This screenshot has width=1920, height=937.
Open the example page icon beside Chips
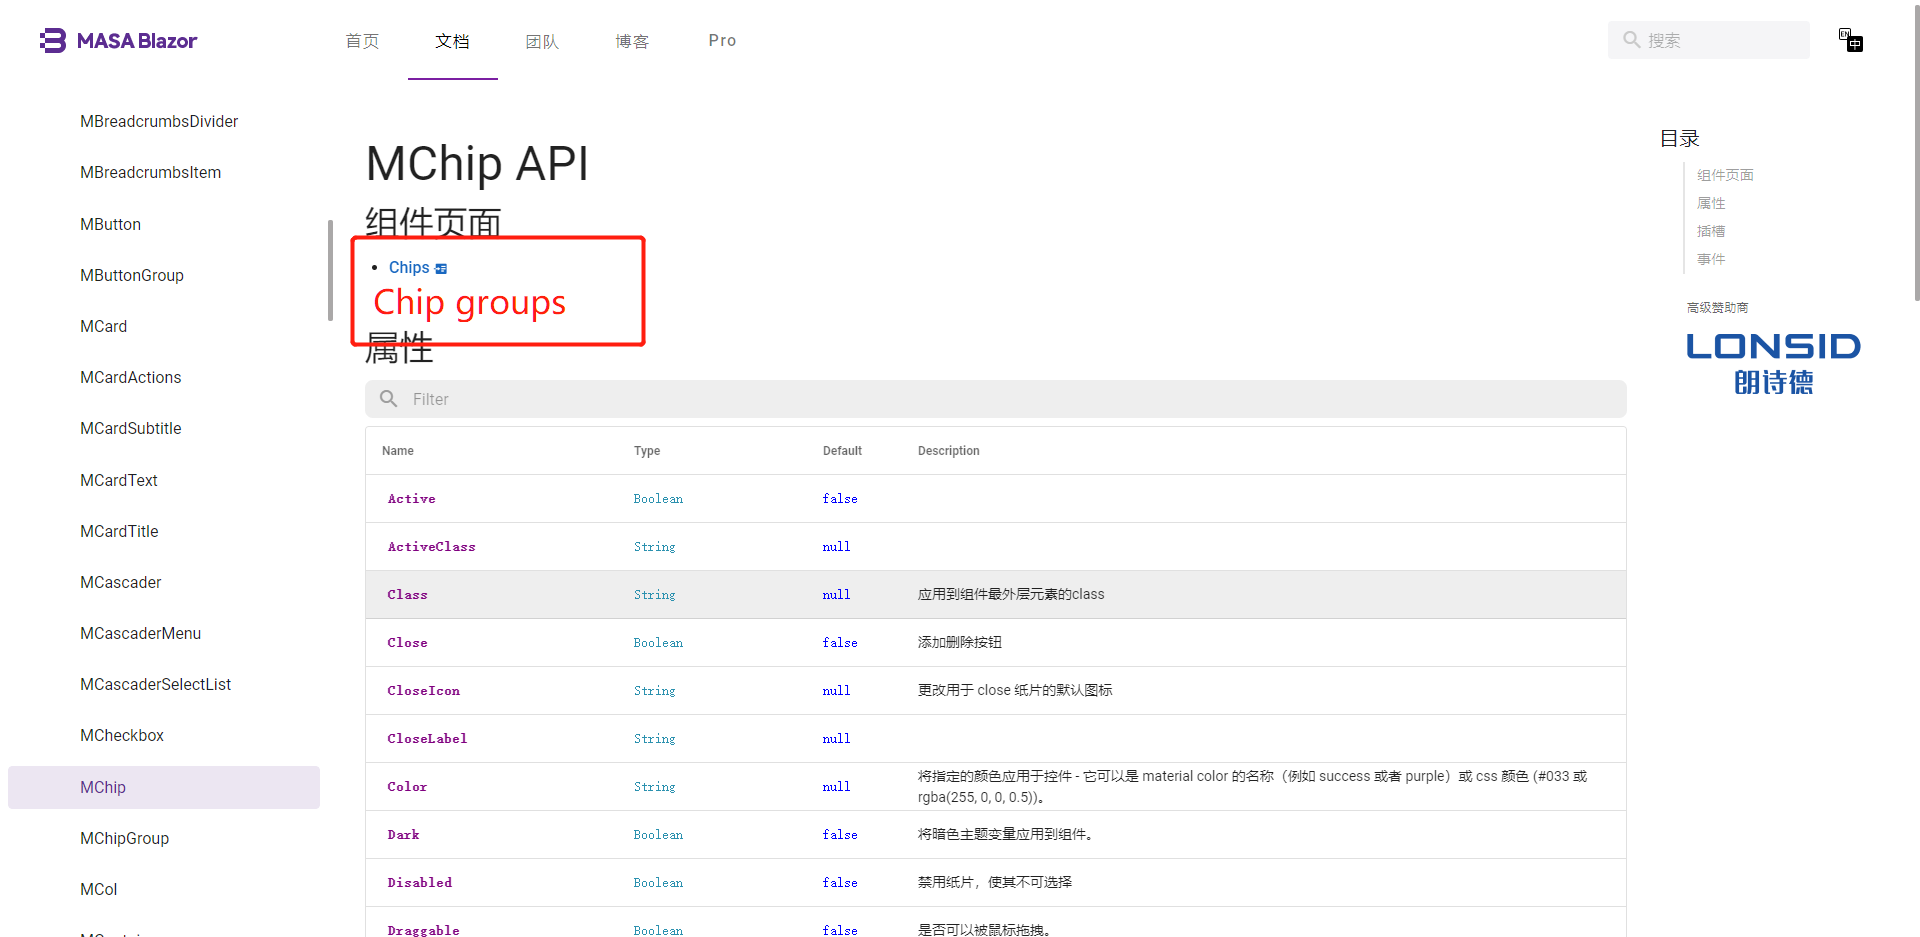pyautogui.click(x=442, y=267)
